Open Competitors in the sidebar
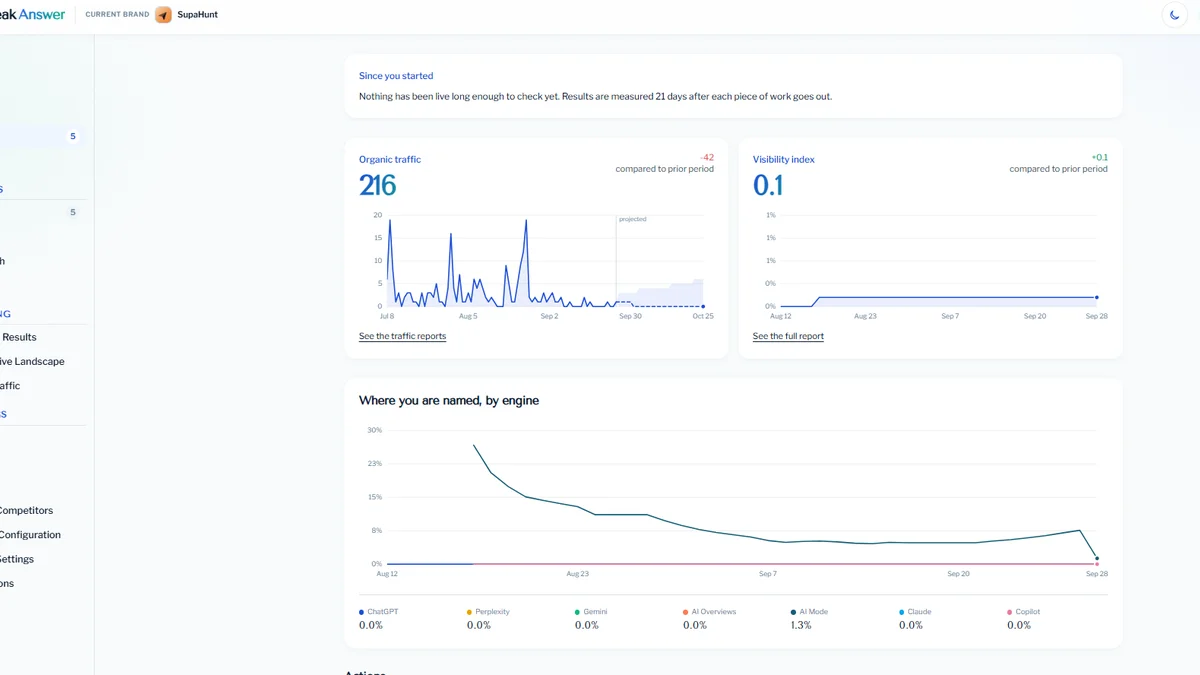1200x675 pixels. (25, 511)
